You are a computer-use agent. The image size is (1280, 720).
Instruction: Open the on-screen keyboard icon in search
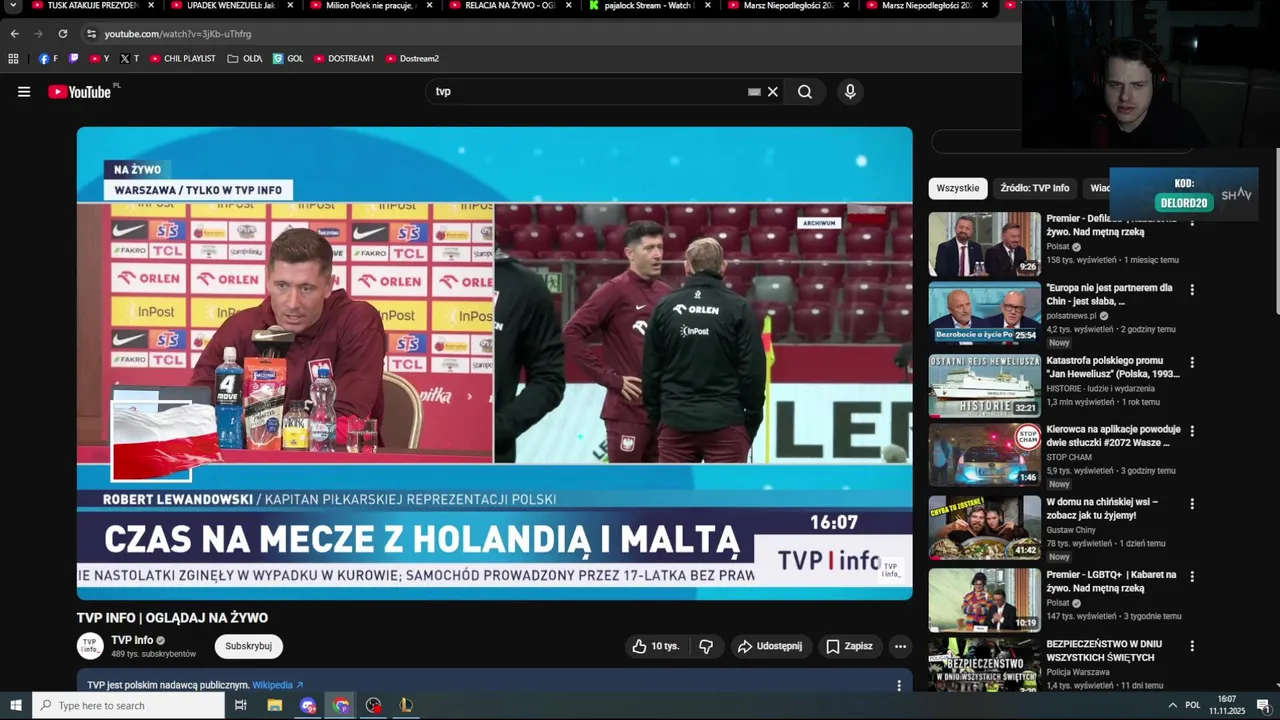(754, 92)
